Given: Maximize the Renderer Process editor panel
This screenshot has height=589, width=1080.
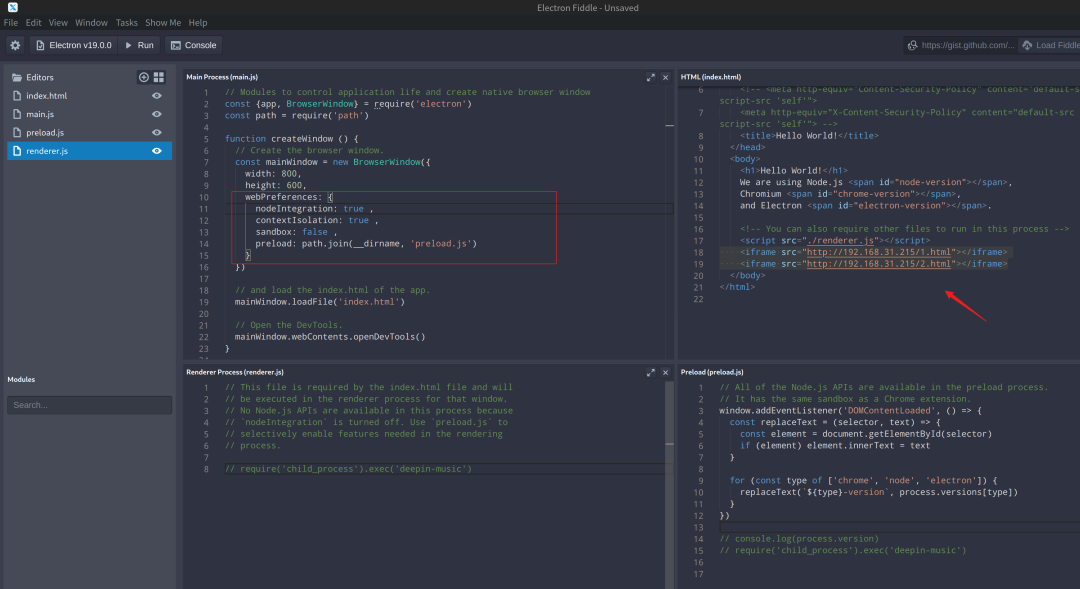Looking at the screenshot, I should point(650,372).
